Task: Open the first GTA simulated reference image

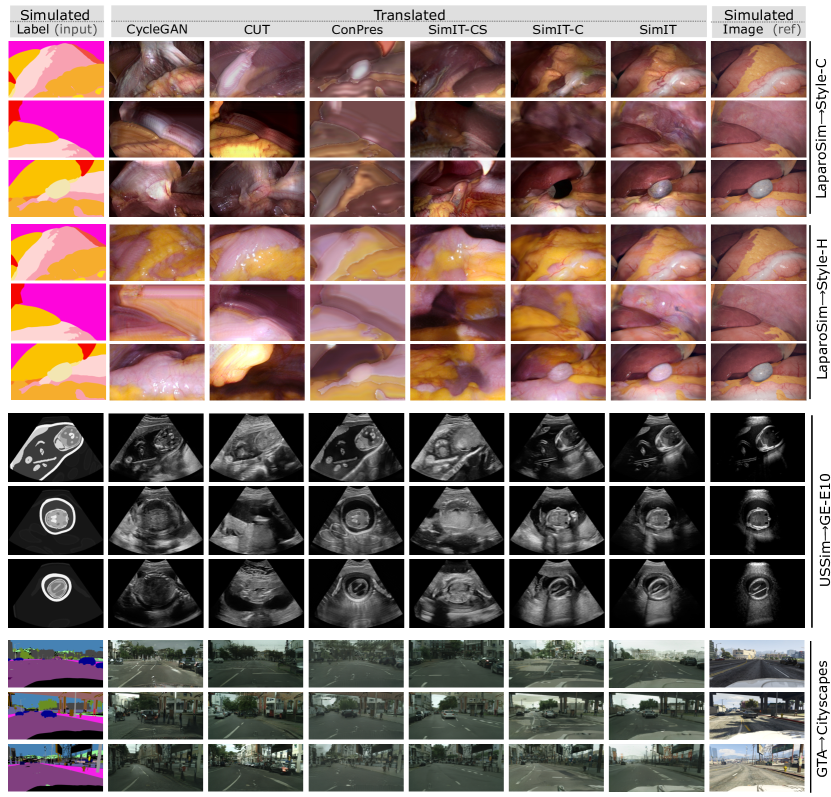Action: click(757, 663)
